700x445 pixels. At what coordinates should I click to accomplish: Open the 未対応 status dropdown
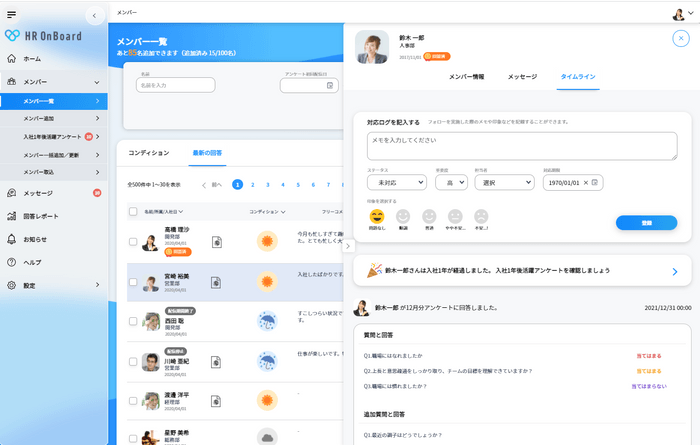(x=397, y=183)
